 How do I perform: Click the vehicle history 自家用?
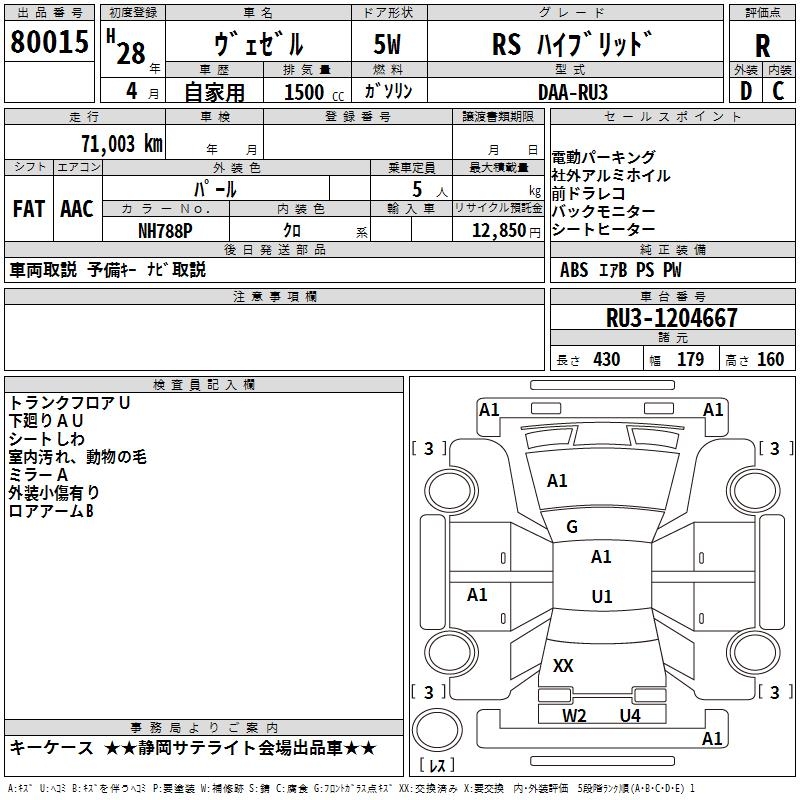(214, 92)
